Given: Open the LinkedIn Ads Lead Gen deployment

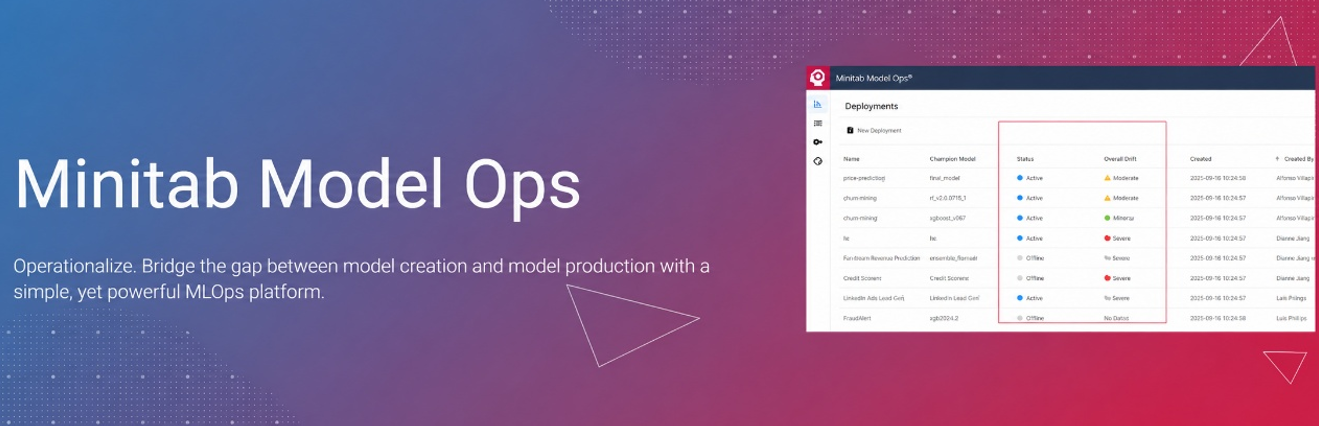Looking at the screenshot, I should [874, 298].
